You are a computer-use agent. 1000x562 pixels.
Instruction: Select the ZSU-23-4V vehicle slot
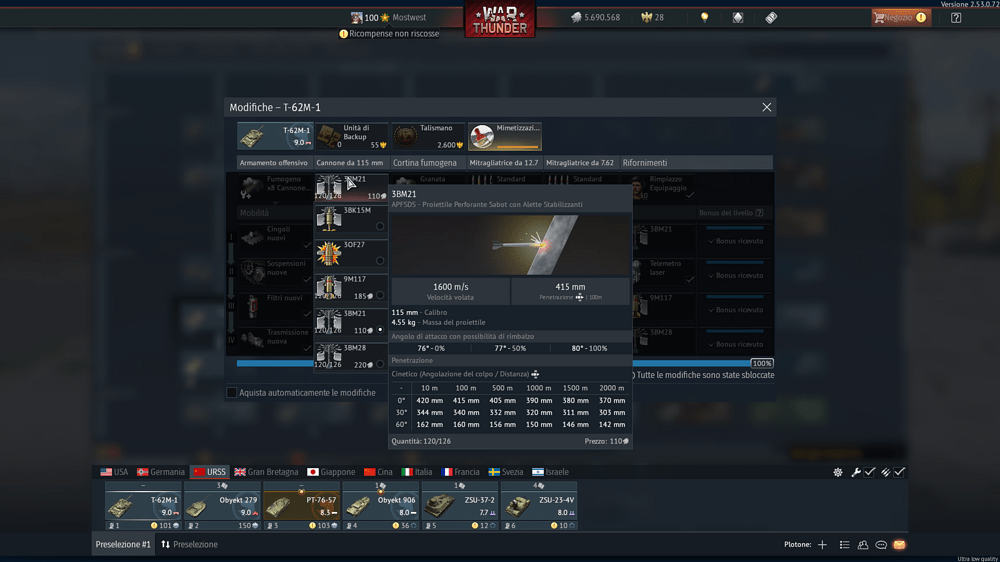click(x=539, y=506)
